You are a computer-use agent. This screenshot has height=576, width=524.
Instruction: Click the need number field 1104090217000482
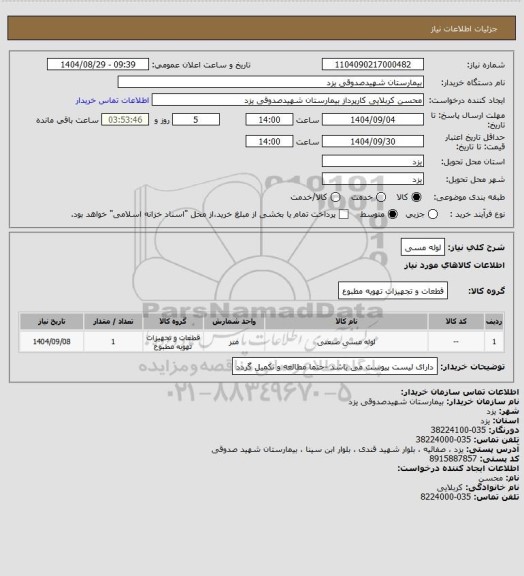coord(373,64)
